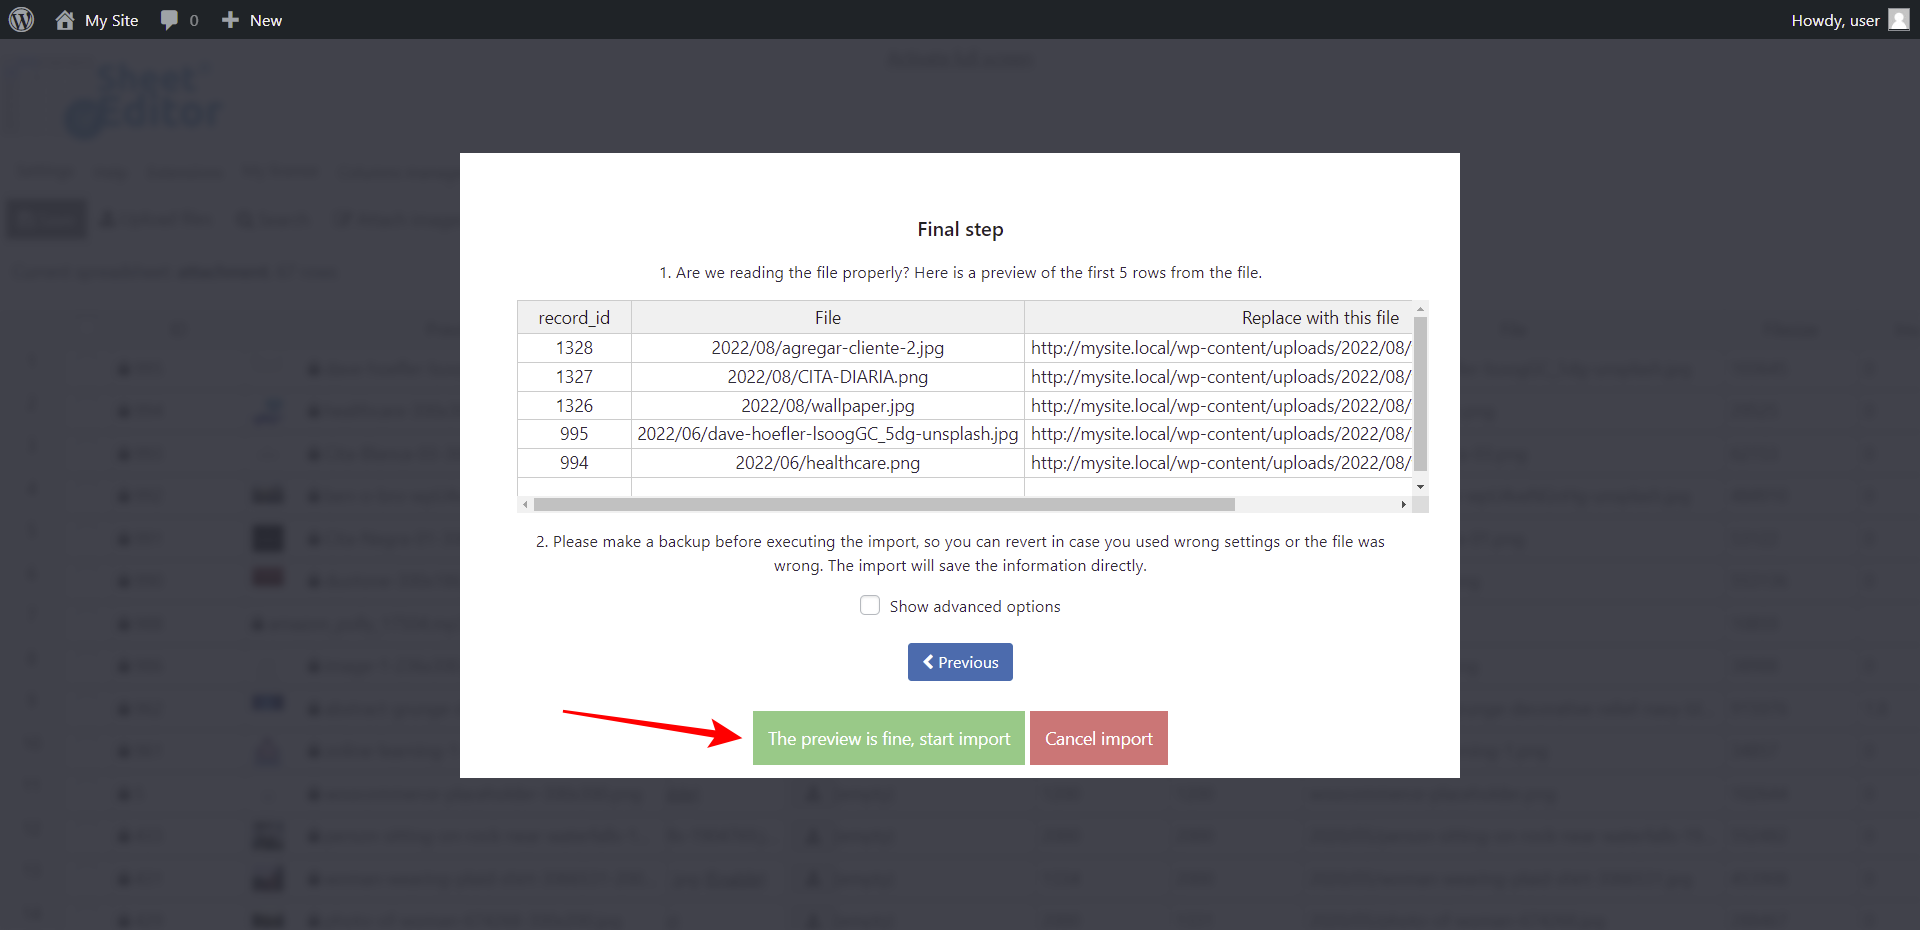Image resolution: width=1920 pixels, height=930 pixels.
Task: Select the "record_id" column header
Action: (x=573, y=317)
